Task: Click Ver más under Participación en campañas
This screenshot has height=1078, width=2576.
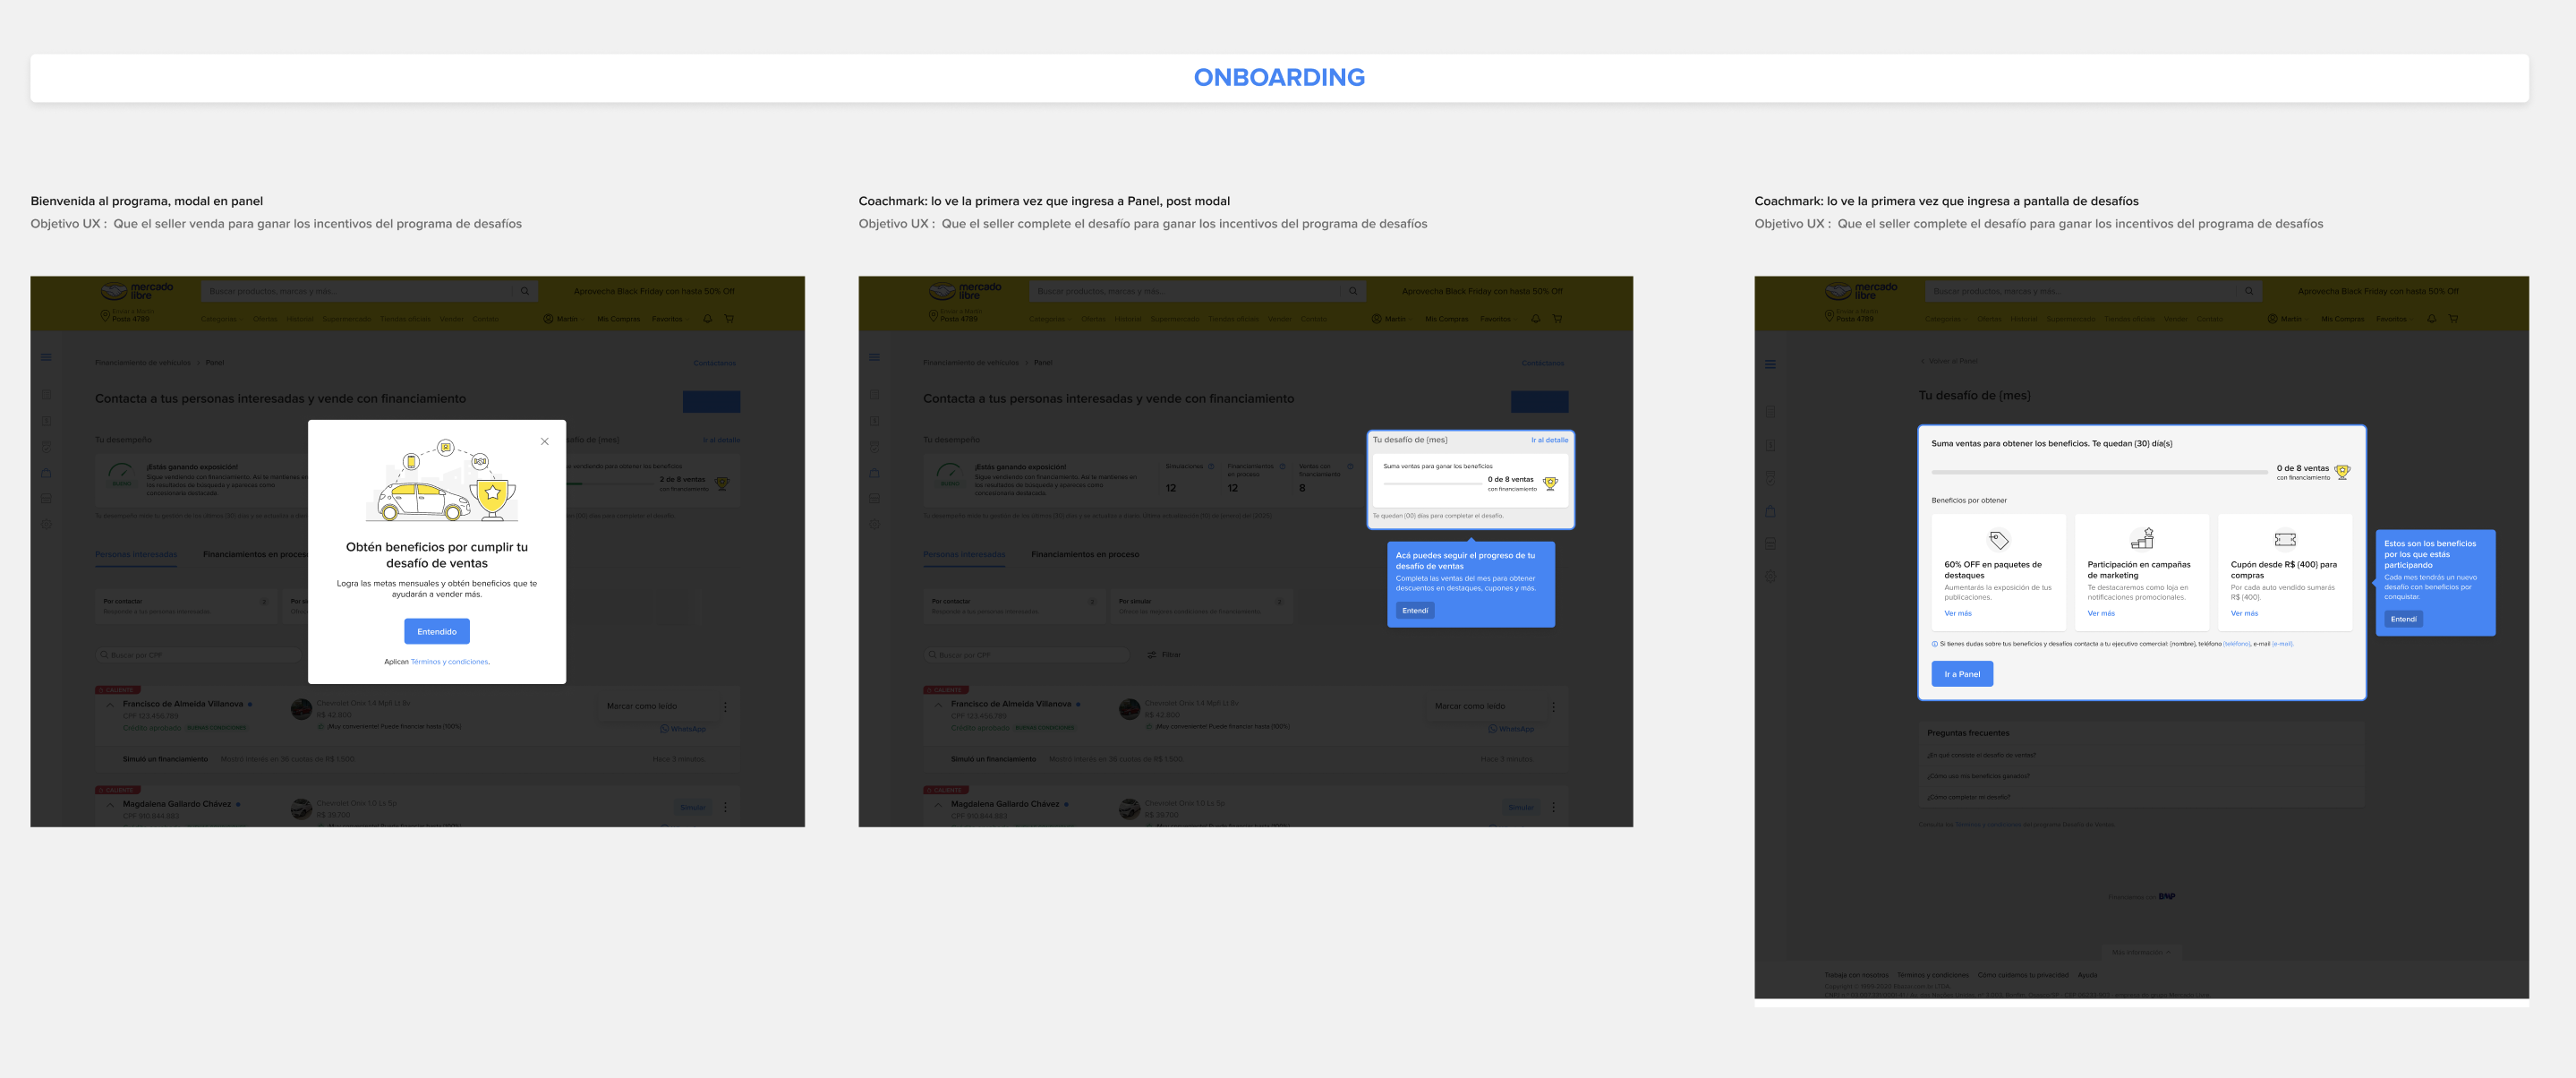Action: pos(2101,613)
